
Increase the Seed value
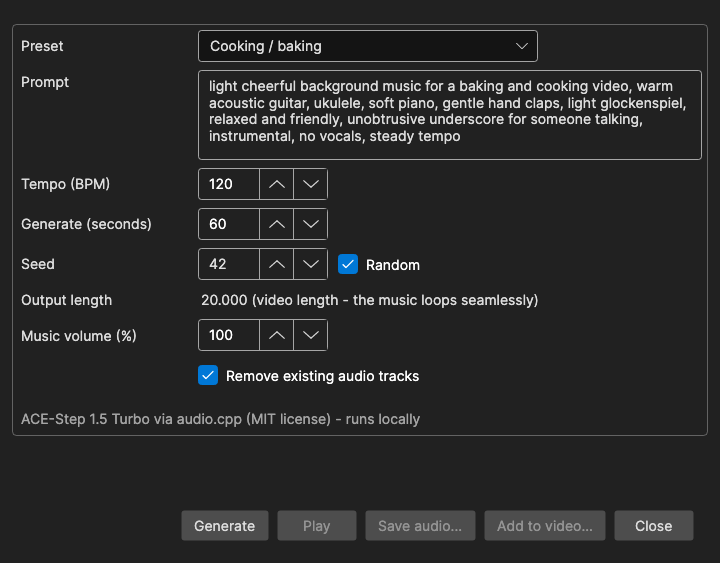point(276,264)
